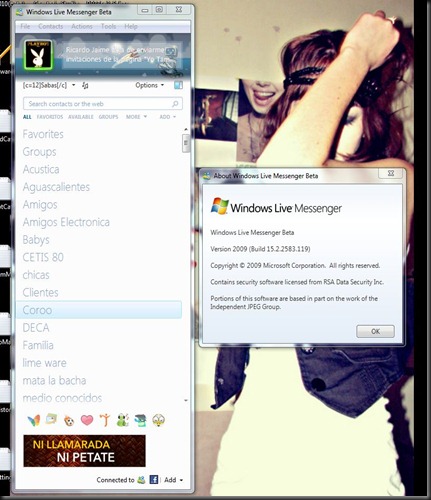Open the Contacts menu
The image size is (431, 500).
pyautogui.click(x=51, y=26)
